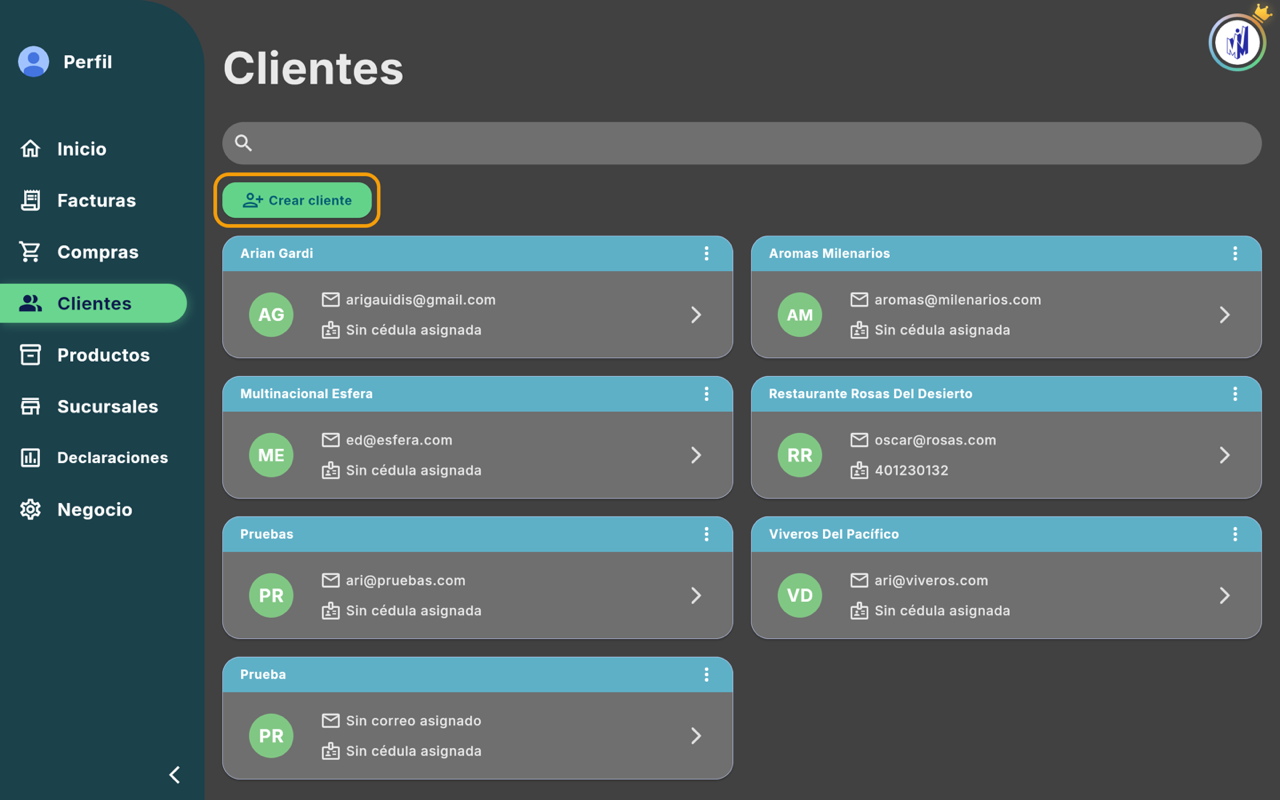The image size is (1280, 800).
Task: Open the Perfil avatar icon
Action: click(33, 62)
